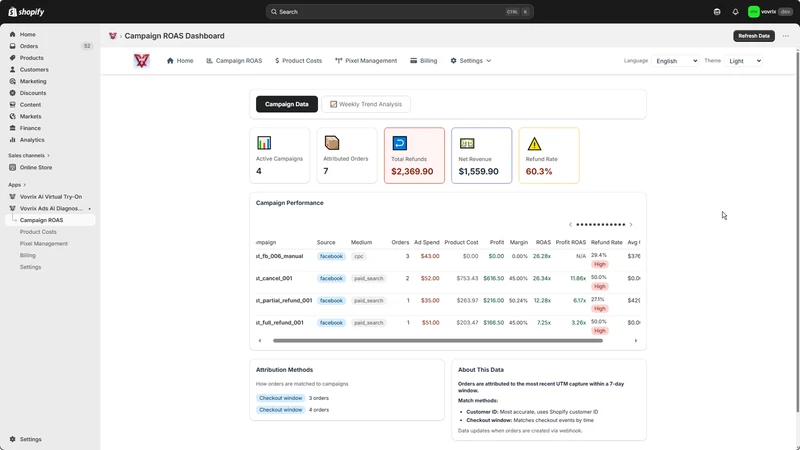Click the Content icon in sidebar
The width and height of the screenshot is (800, 450).
point(13,105)
